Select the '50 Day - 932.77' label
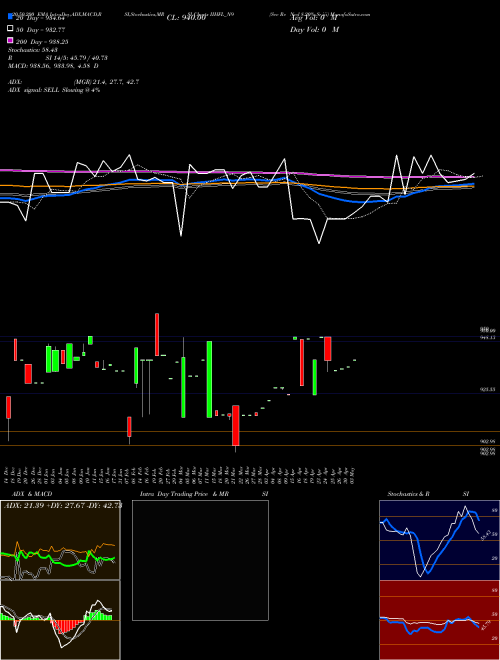500x660 pixels. 40,30
